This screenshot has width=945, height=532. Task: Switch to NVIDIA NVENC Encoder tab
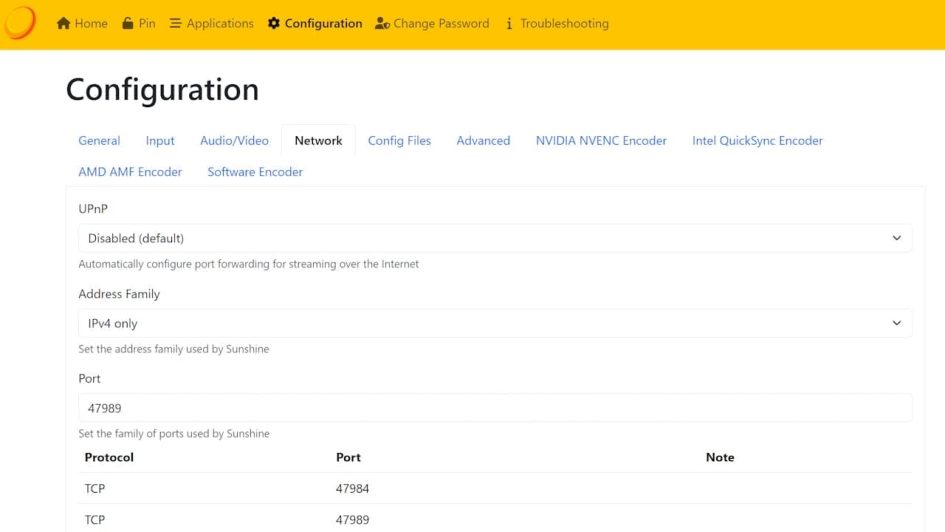click(x=601, y=141)
